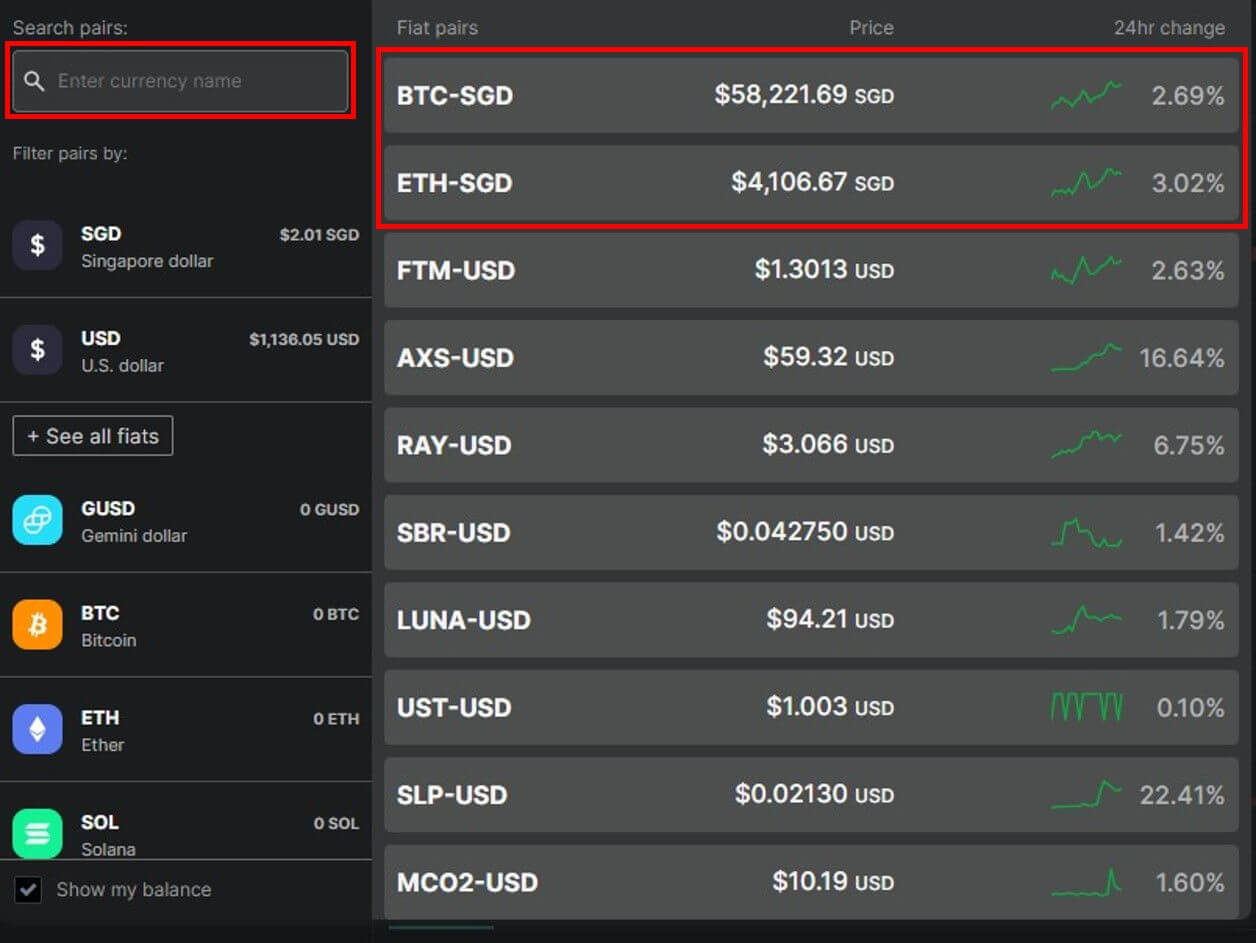Click the U.S. dollar USD icon
Image resolution: width=1256 pixels, height=943 pixels.
[x=37, y=350]
